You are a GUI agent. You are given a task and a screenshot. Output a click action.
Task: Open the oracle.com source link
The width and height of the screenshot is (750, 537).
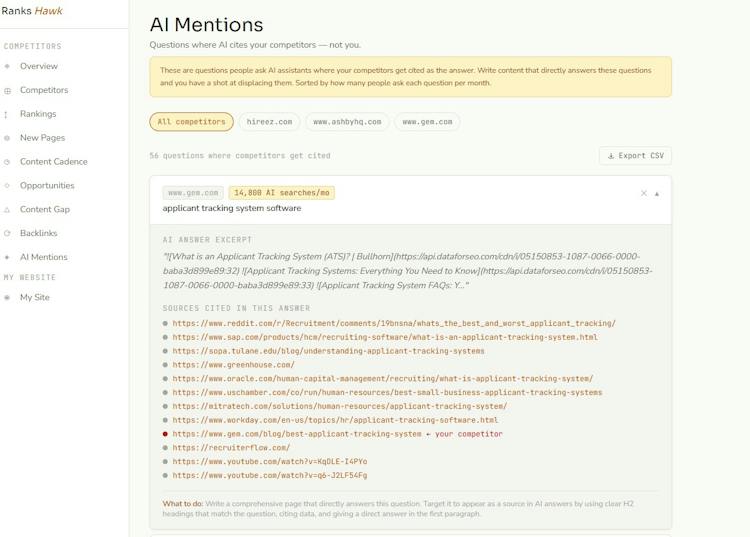[x=383, y=379]
